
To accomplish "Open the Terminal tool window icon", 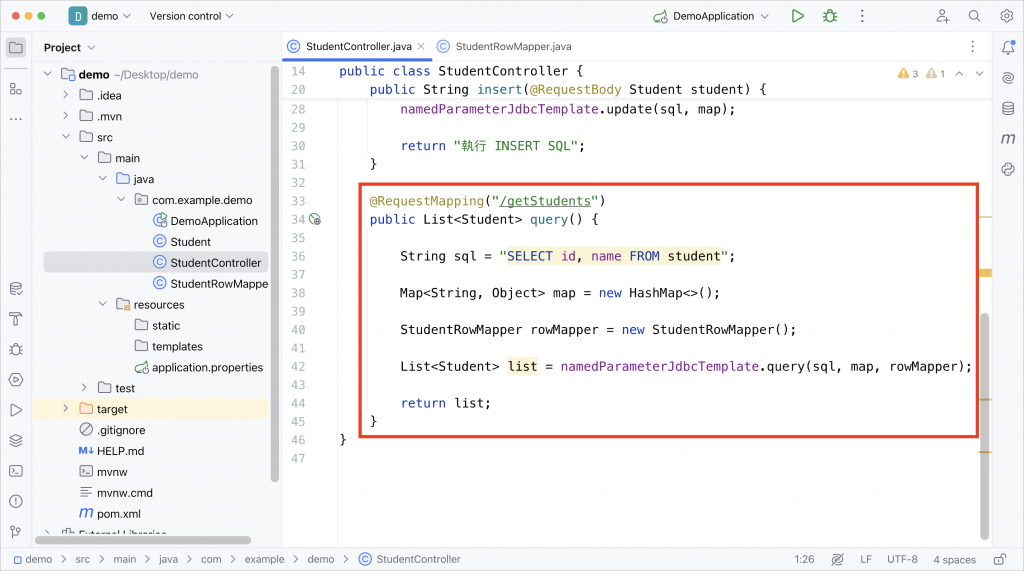I will 16,471.
